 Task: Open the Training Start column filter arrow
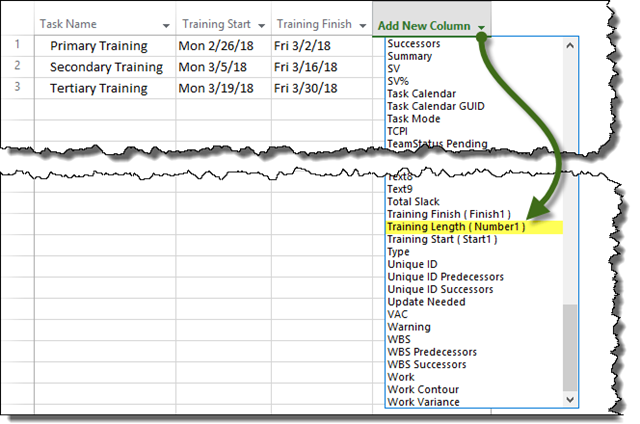click(x=261, y=25)
